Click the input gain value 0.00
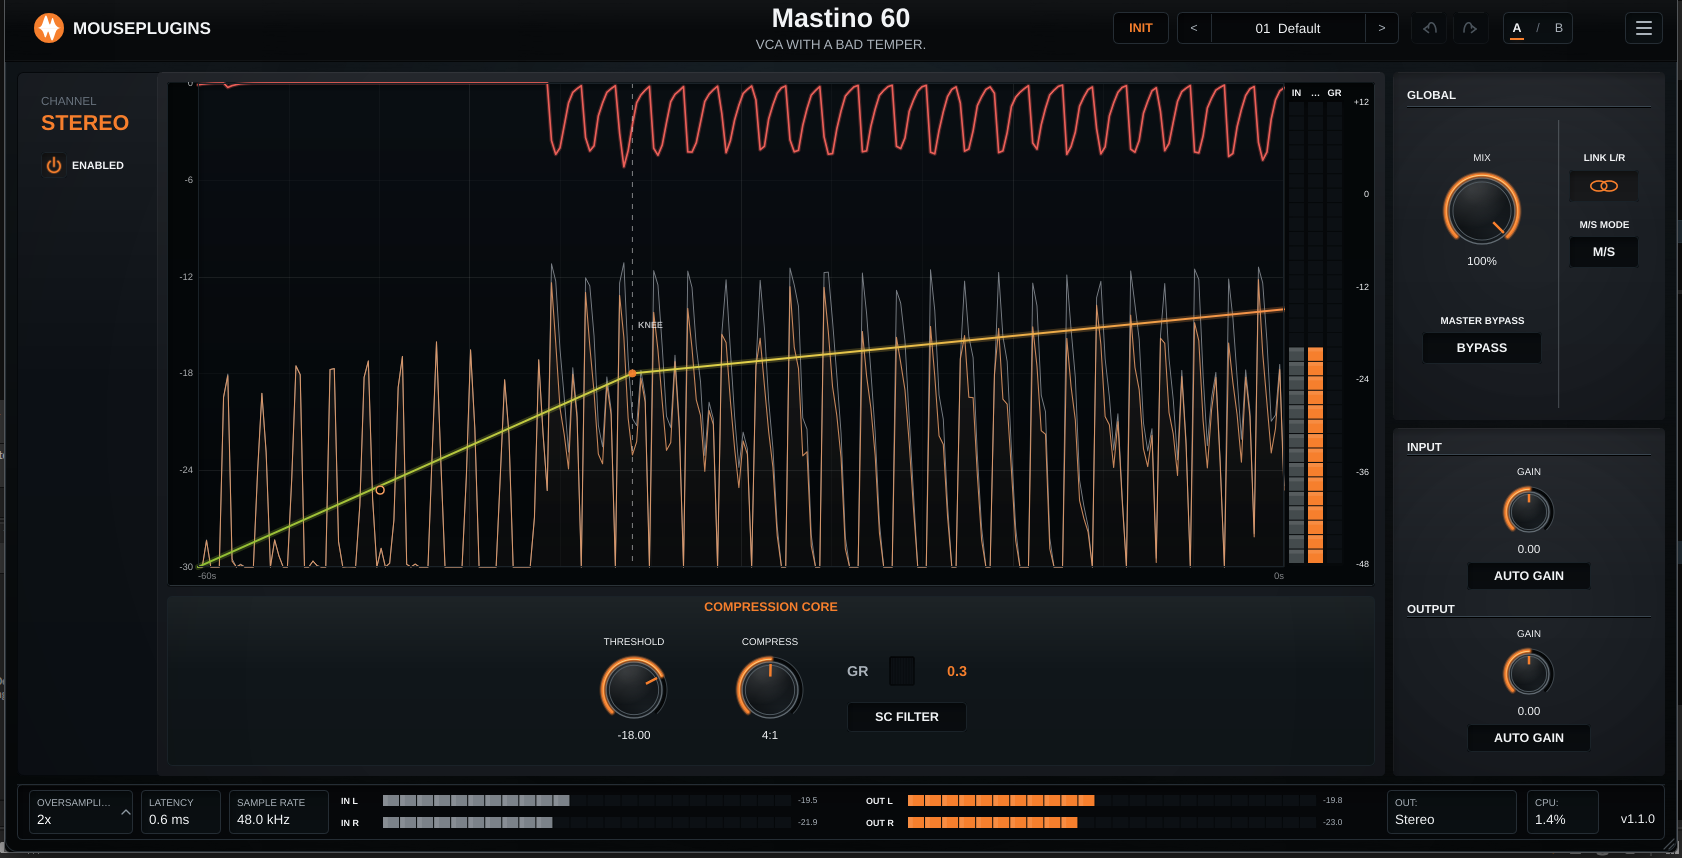The height and width of the screenshot is (858, 1682). point(1529,549)
